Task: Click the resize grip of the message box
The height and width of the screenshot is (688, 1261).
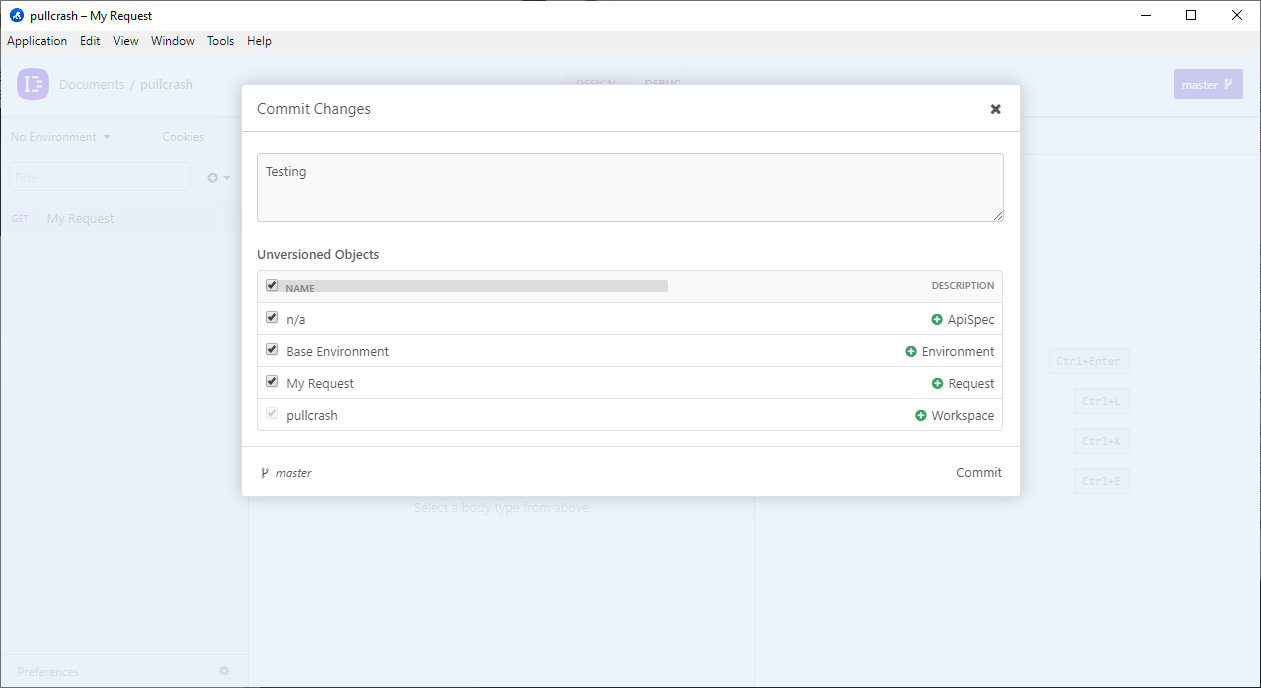Action: tap(998, 216)
